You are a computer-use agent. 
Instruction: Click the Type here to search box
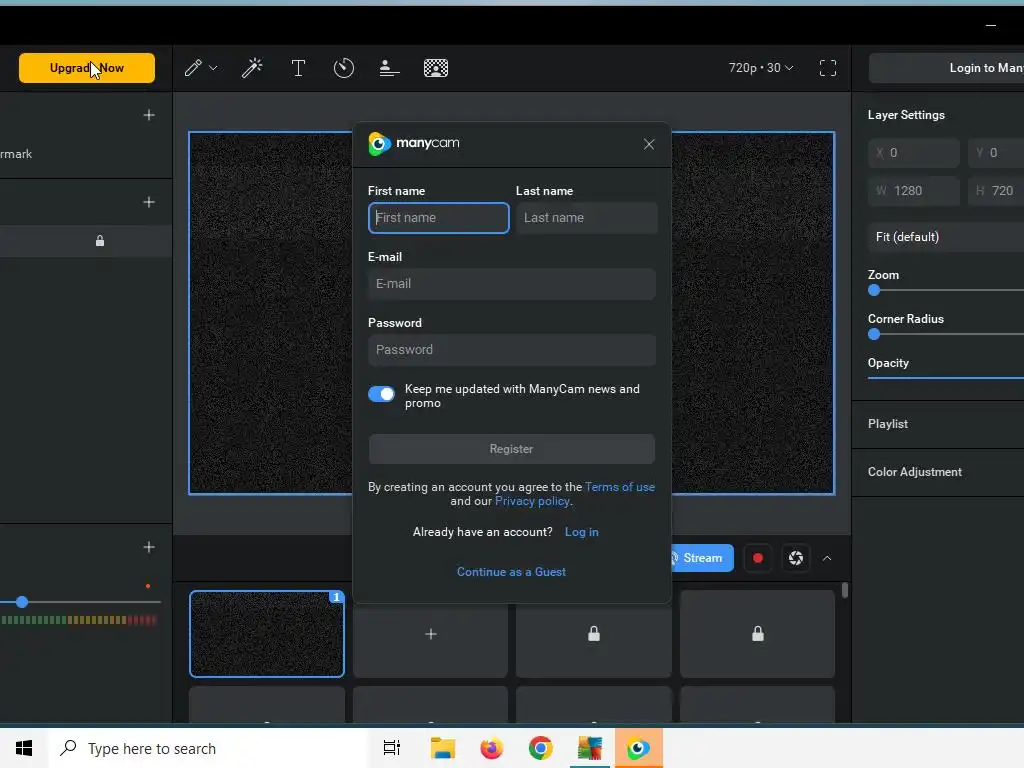(208, 748)
